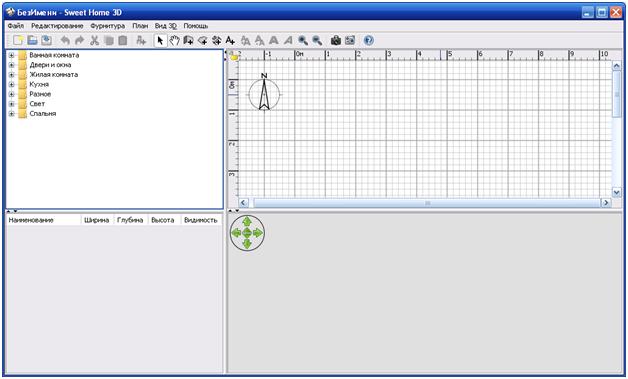
Task: Activate the hand pan tool
Action: click(174, 40)
